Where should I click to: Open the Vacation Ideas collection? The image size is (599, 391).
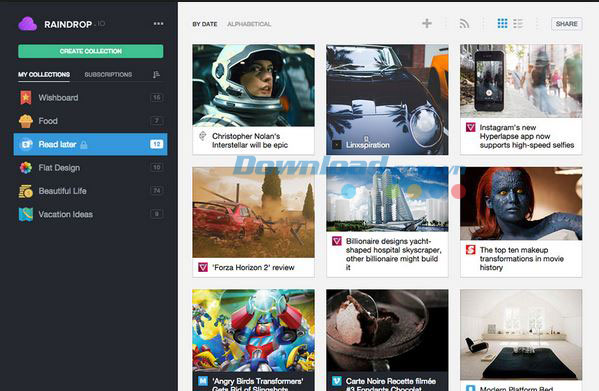click(91, 214)
